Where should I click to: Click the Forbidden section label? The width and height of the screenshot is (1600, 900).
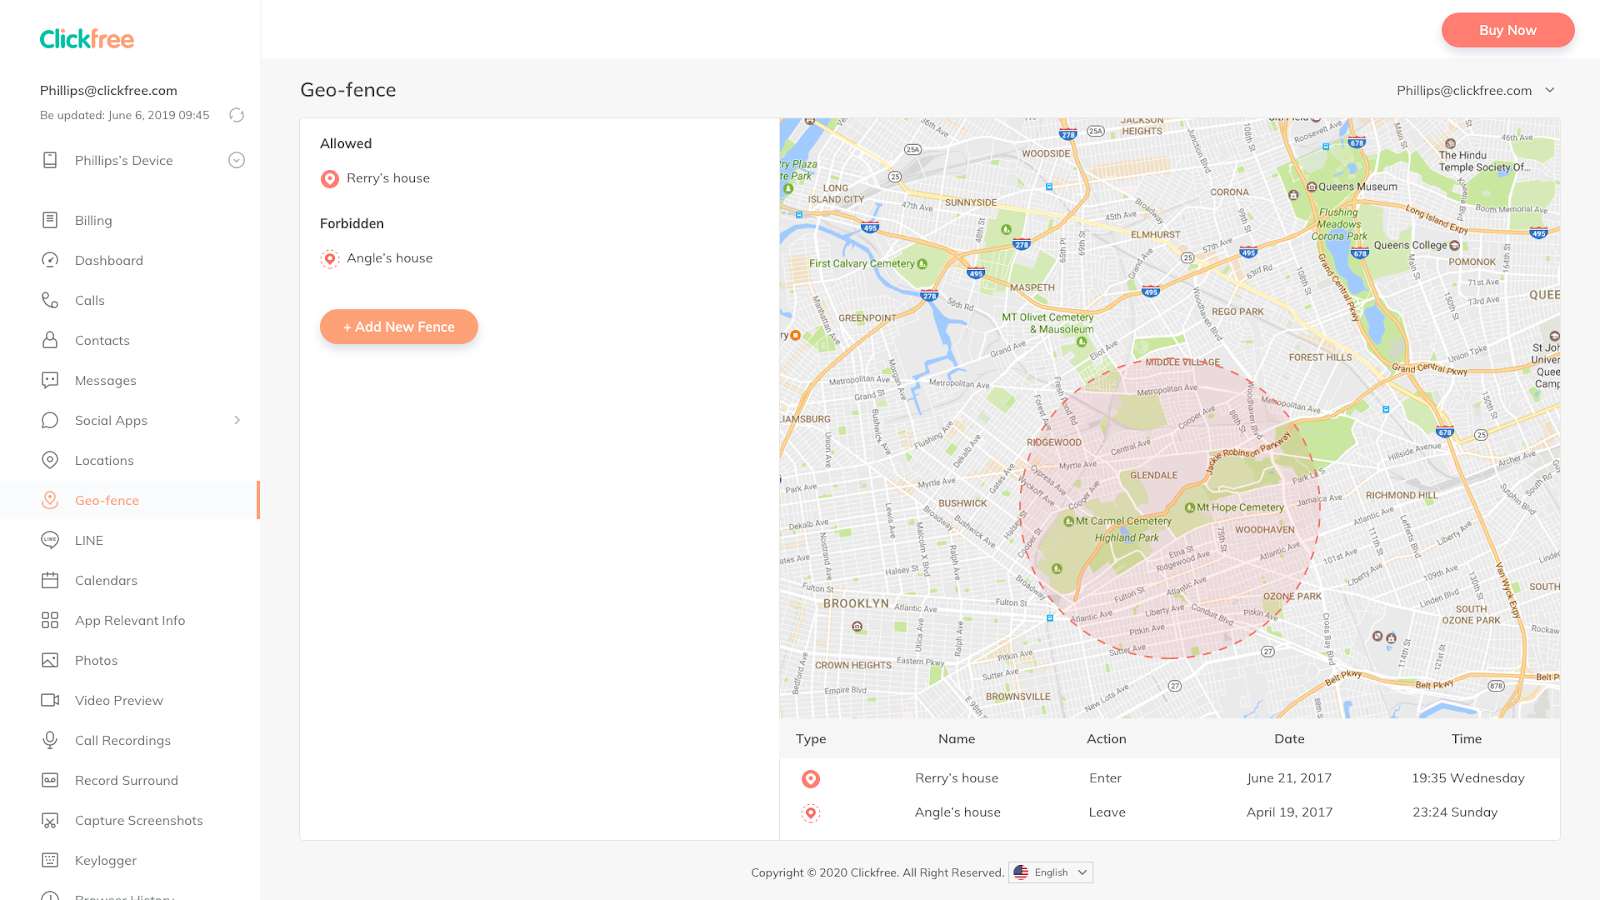(352, 224)
